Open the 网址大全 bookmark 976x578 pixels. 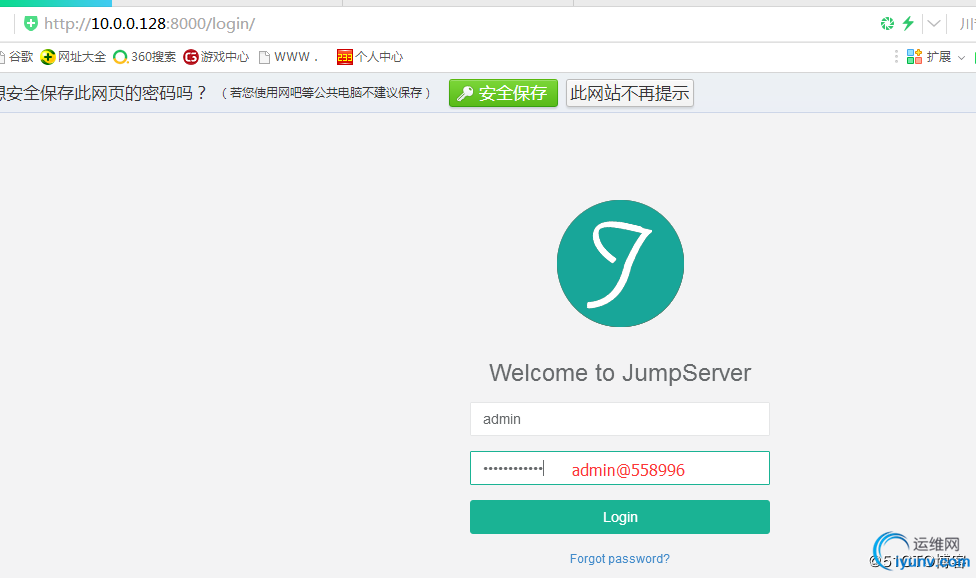(x=73, y=57)
